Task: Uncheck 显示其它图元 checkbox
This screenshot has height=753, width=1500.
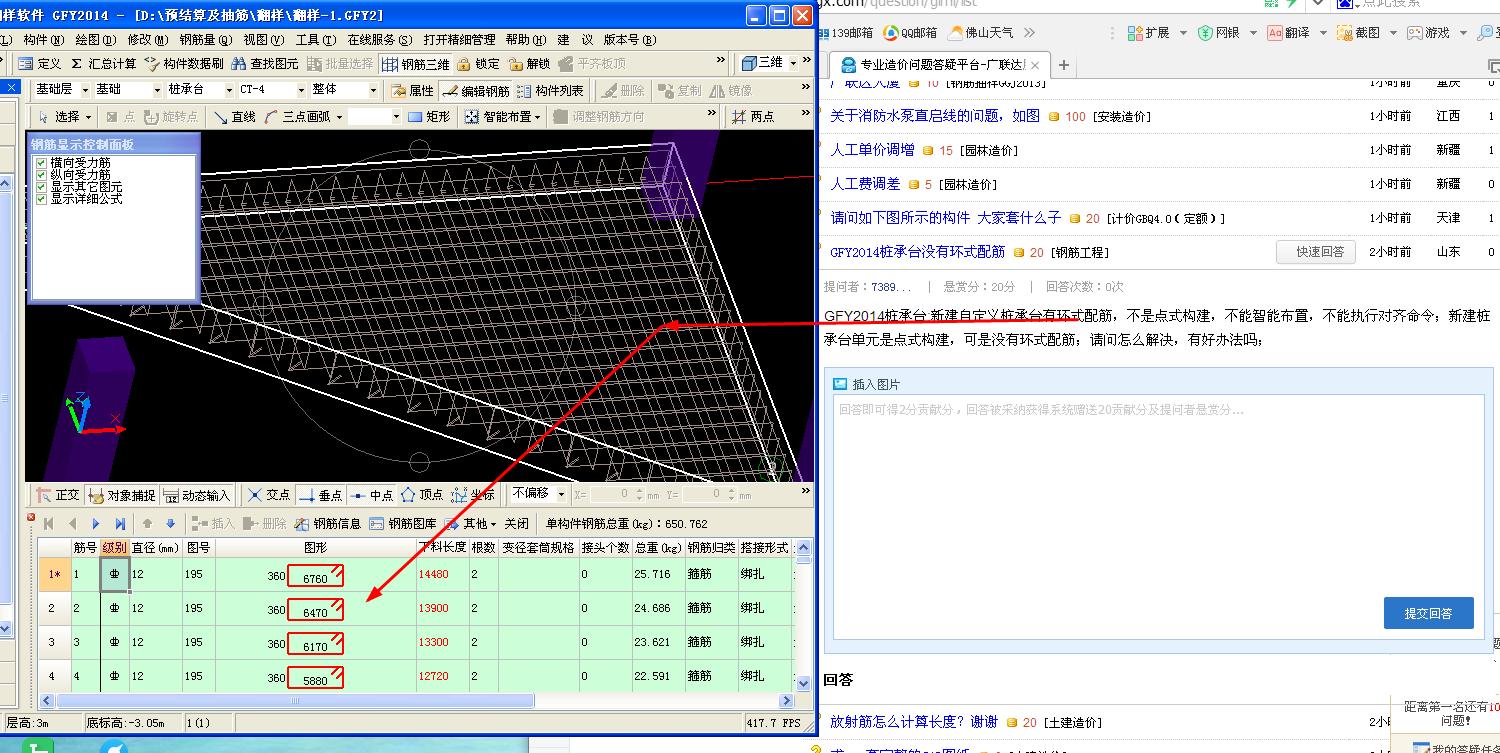Action: (x=41, y=187)
